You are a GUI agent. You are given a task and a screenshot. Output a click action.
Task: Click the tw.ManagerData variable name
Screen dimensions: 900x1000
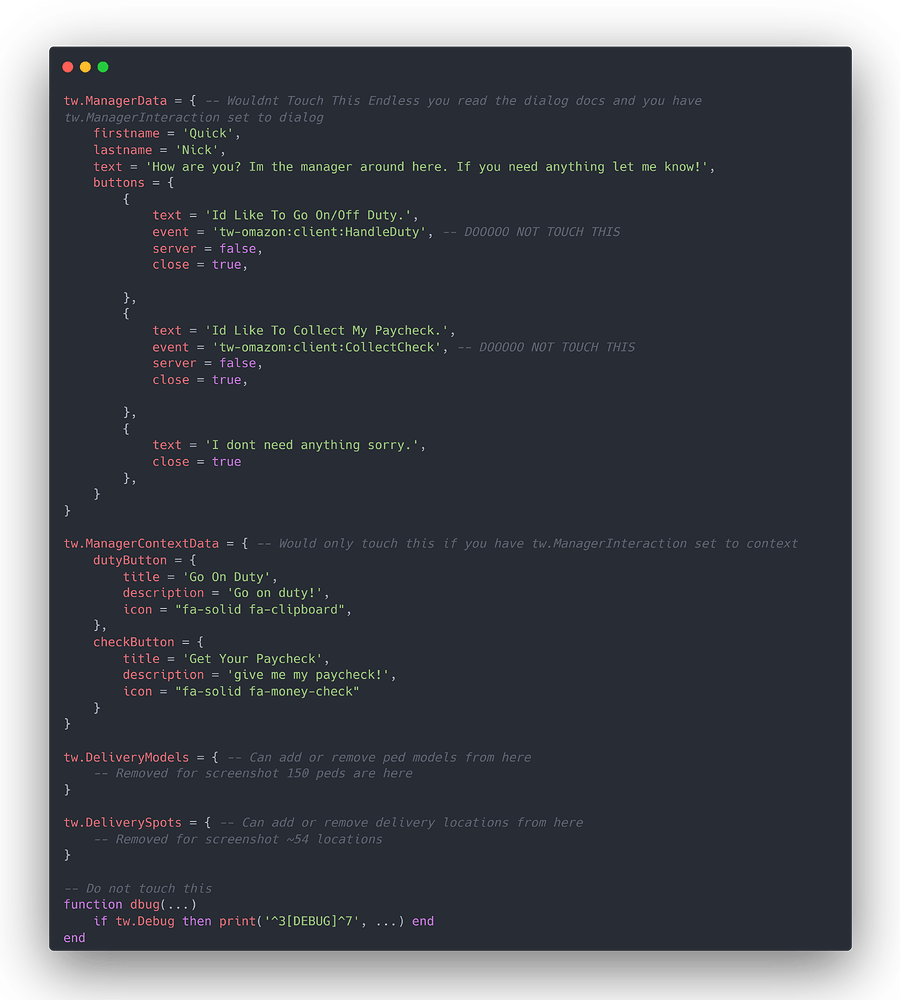(x=115, y=101)
